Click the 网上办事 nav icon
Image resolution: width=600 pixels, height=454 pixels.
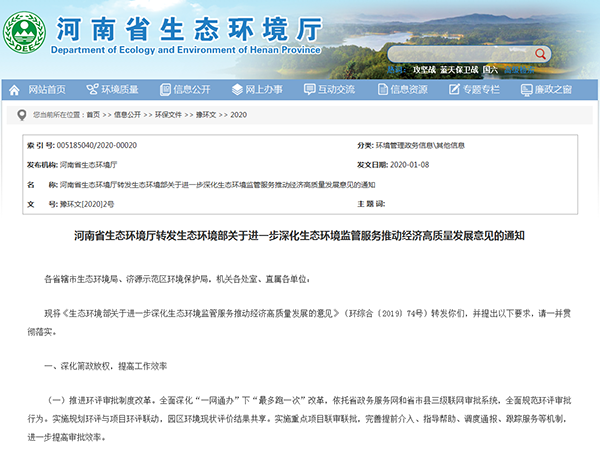click(x=235, y=89)
